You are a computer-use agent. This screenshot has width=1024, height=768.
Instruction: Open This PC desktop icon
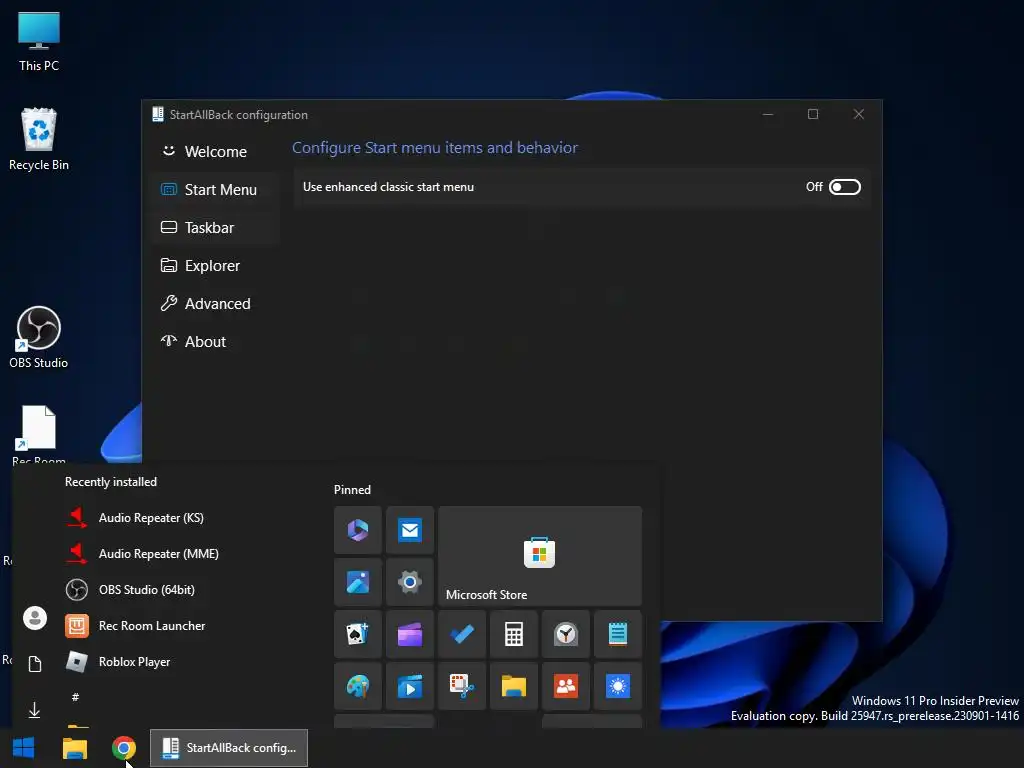pyautogui.click(x=39, y=41)
